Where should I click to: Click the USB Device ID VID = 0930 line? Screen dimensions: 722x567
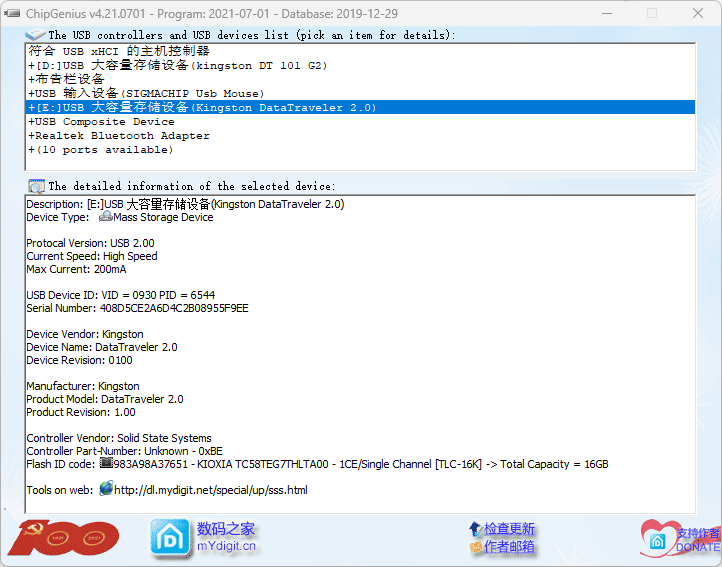(121, 295)
